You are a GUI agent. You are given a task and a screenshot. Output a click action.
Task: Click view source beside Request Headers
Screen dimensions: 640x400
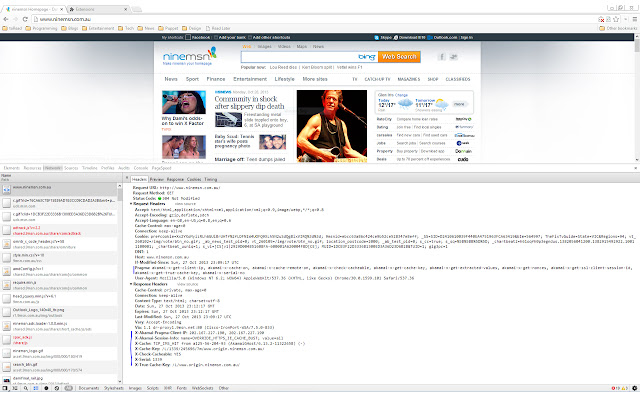click(x=185, y=204)
